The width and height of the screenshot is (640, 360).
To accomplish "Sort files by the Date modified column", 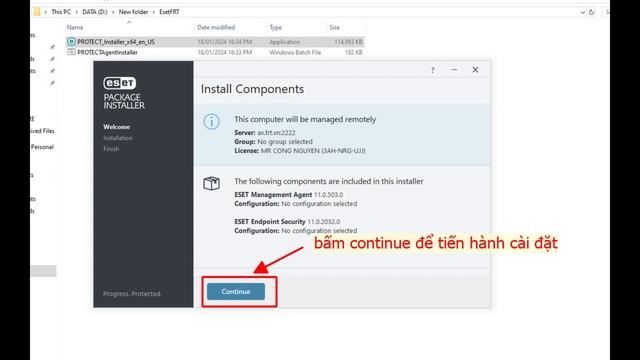I will tap(216, 27).
